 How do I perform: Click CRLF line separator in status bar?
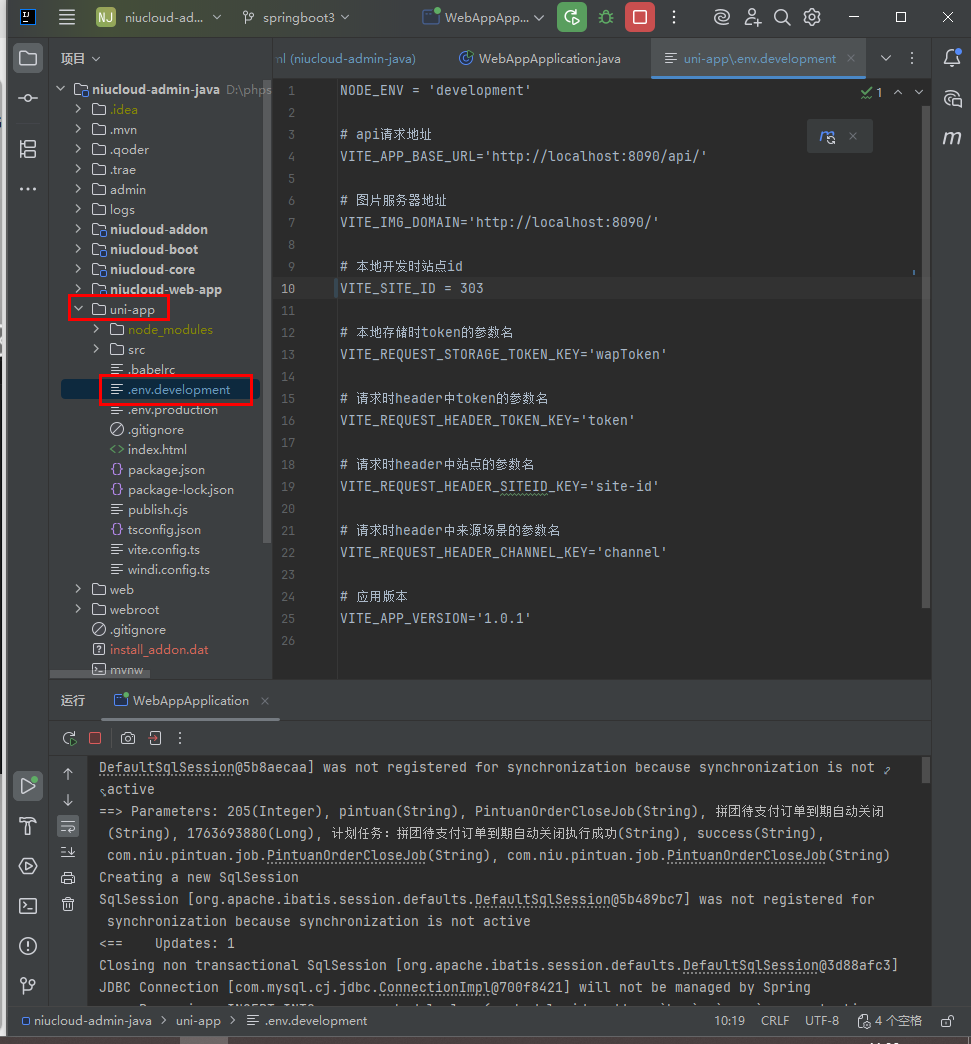(774, 1021)
